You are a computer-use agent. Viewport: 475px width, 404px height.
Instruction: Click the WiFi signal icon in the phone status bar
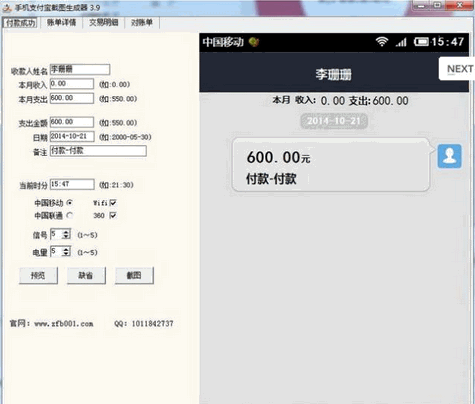click(x=382, y=42)
